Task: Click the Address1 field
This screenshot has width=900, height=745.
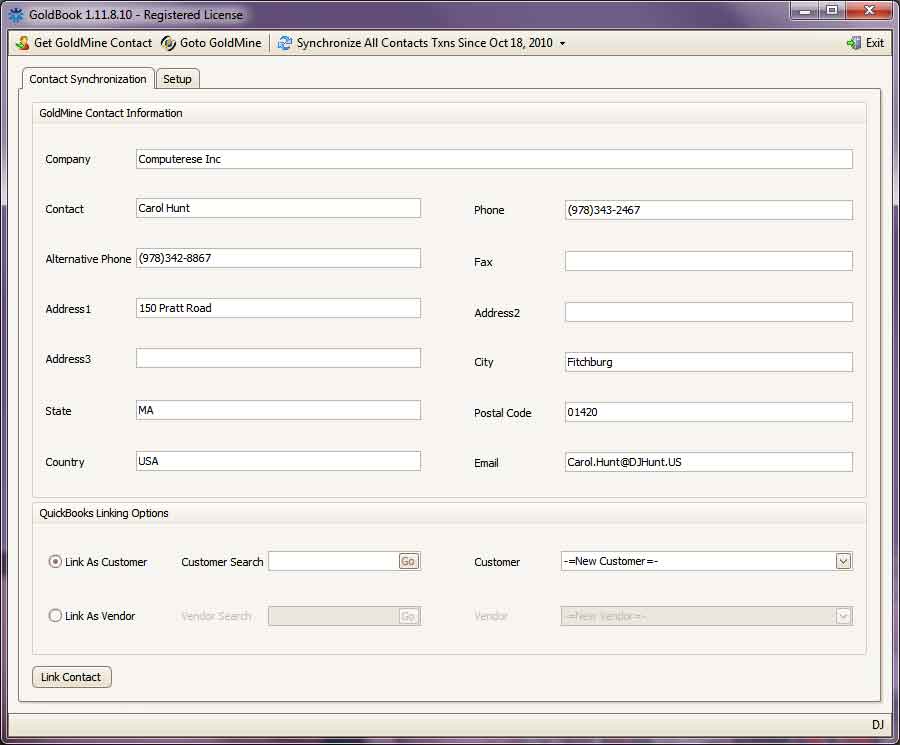Action: point(278,308)
